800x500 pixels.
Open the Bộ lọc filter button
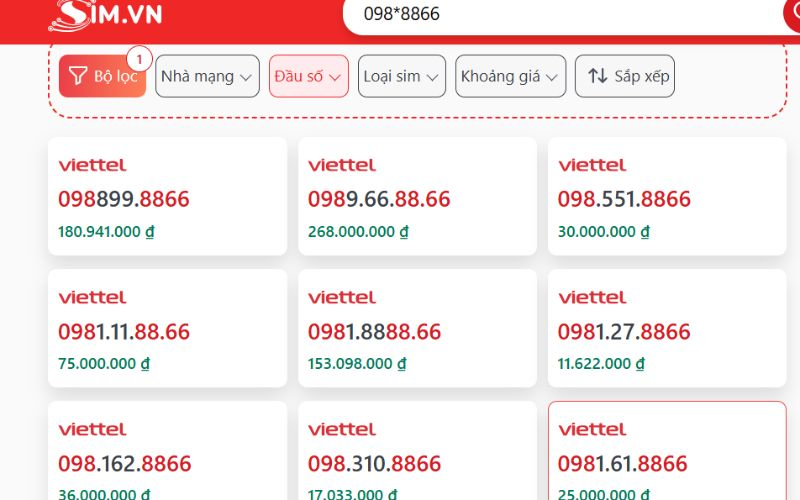pos(103,76)
